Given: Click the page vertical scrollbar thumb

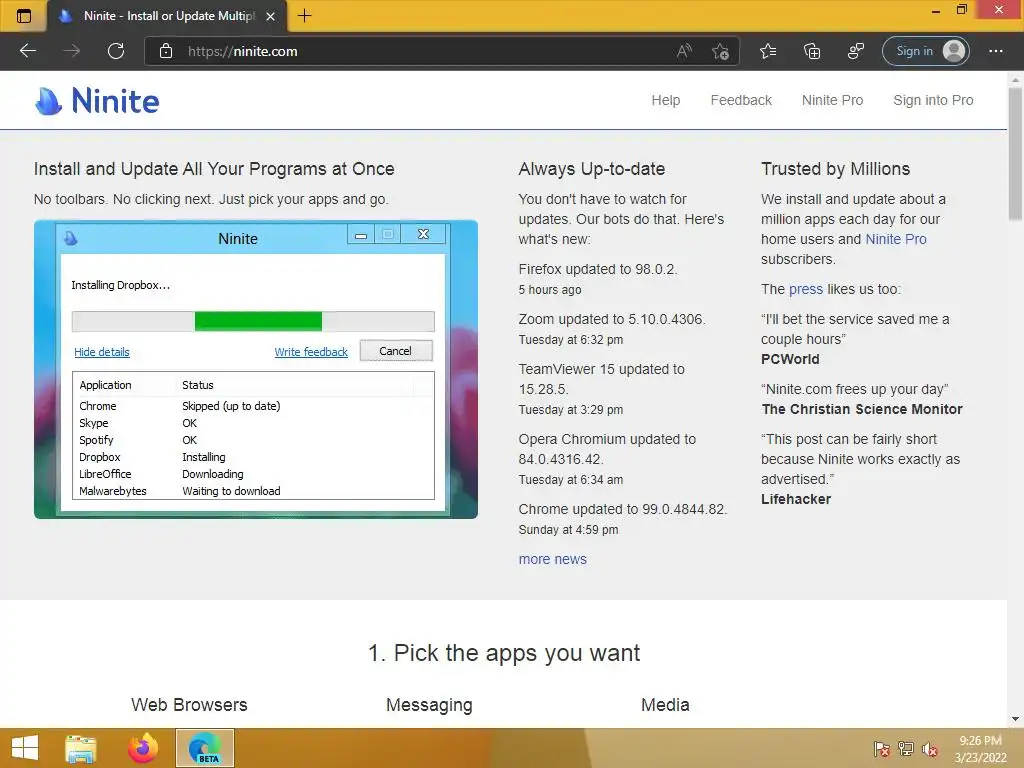Looking at the screenshot, I should coord(1016,153).
